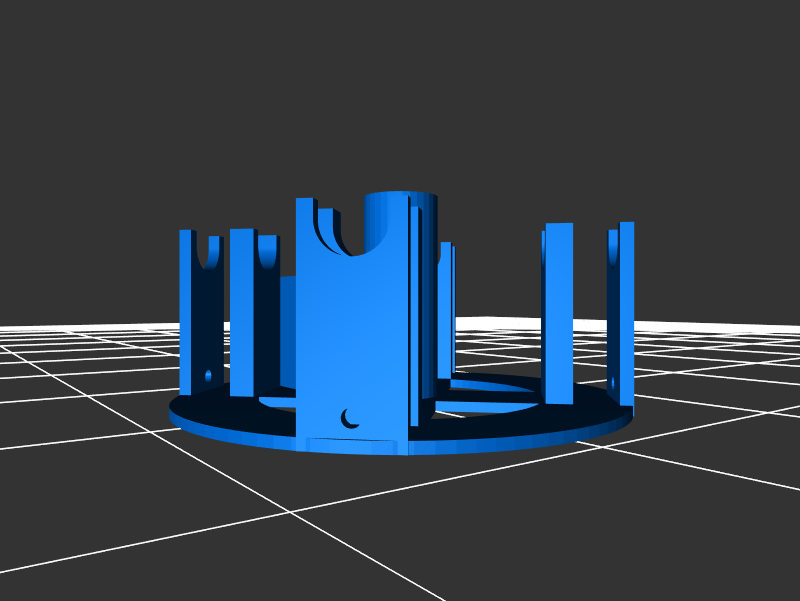800x601 pixels.
Task: Click empty dark background above the model
Action: pos(400,80)
